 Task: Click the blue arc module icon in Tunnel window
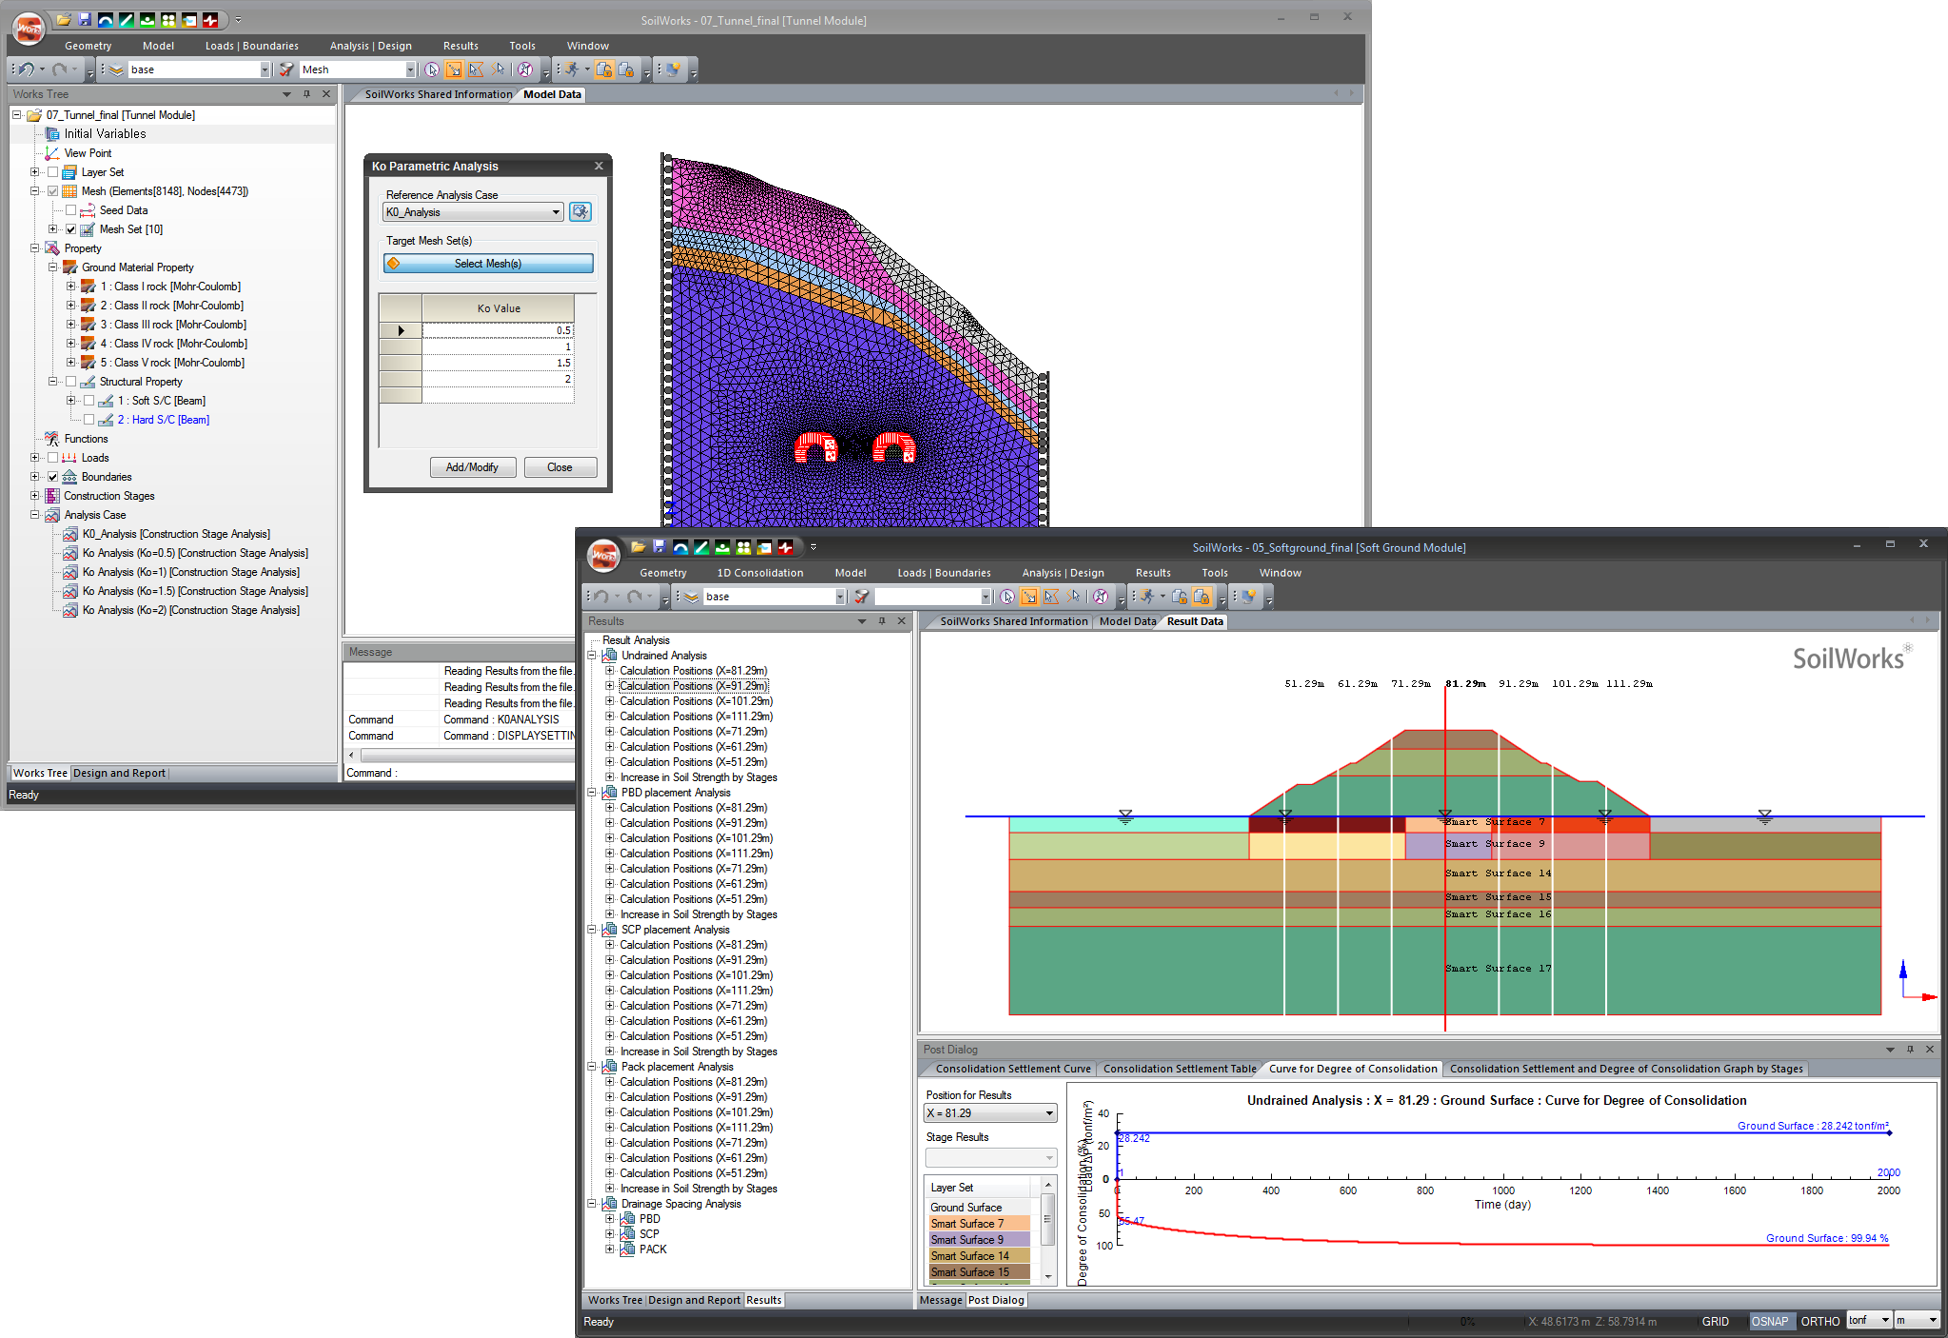(105, 19)
